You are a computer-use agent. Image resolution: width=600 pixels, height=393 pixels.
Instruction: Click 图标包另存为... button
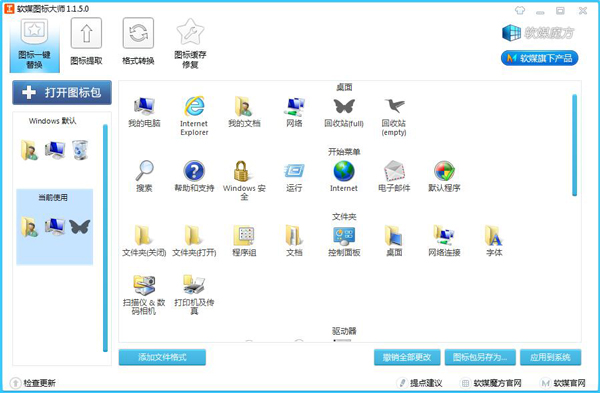click(480, 357)
